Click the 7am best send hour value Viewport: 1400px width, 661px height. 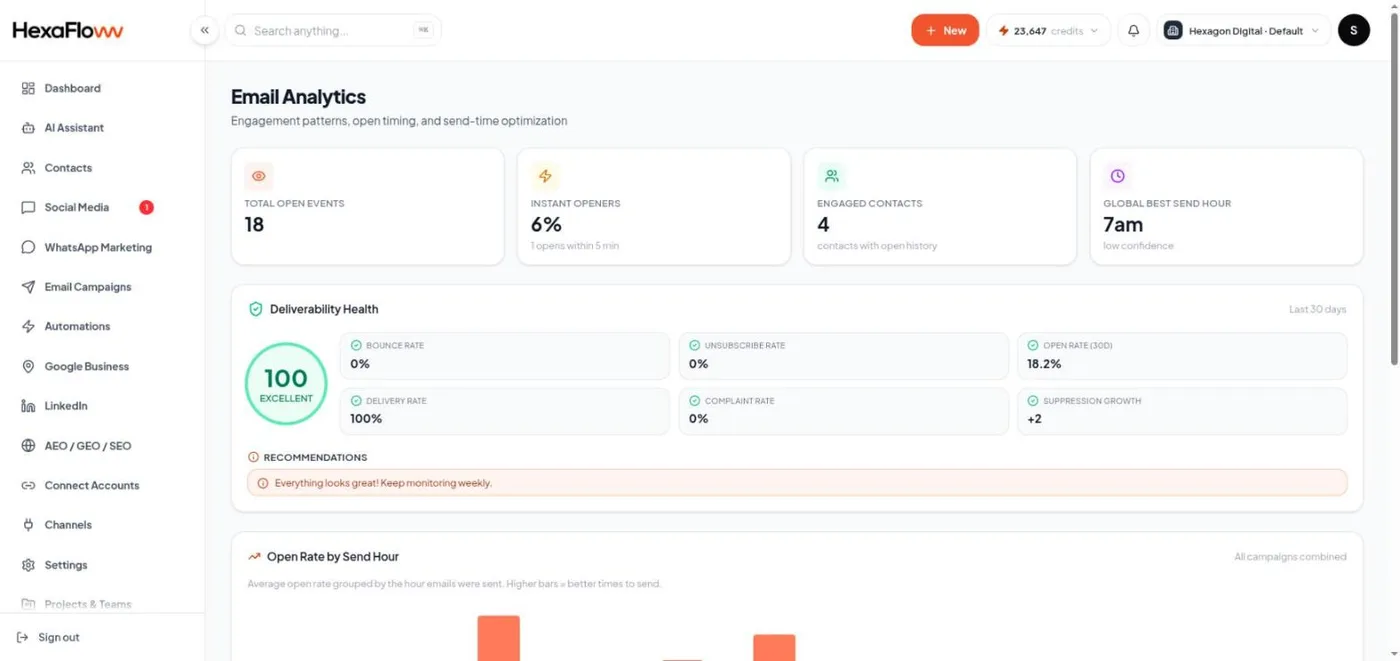(1123, 225)
